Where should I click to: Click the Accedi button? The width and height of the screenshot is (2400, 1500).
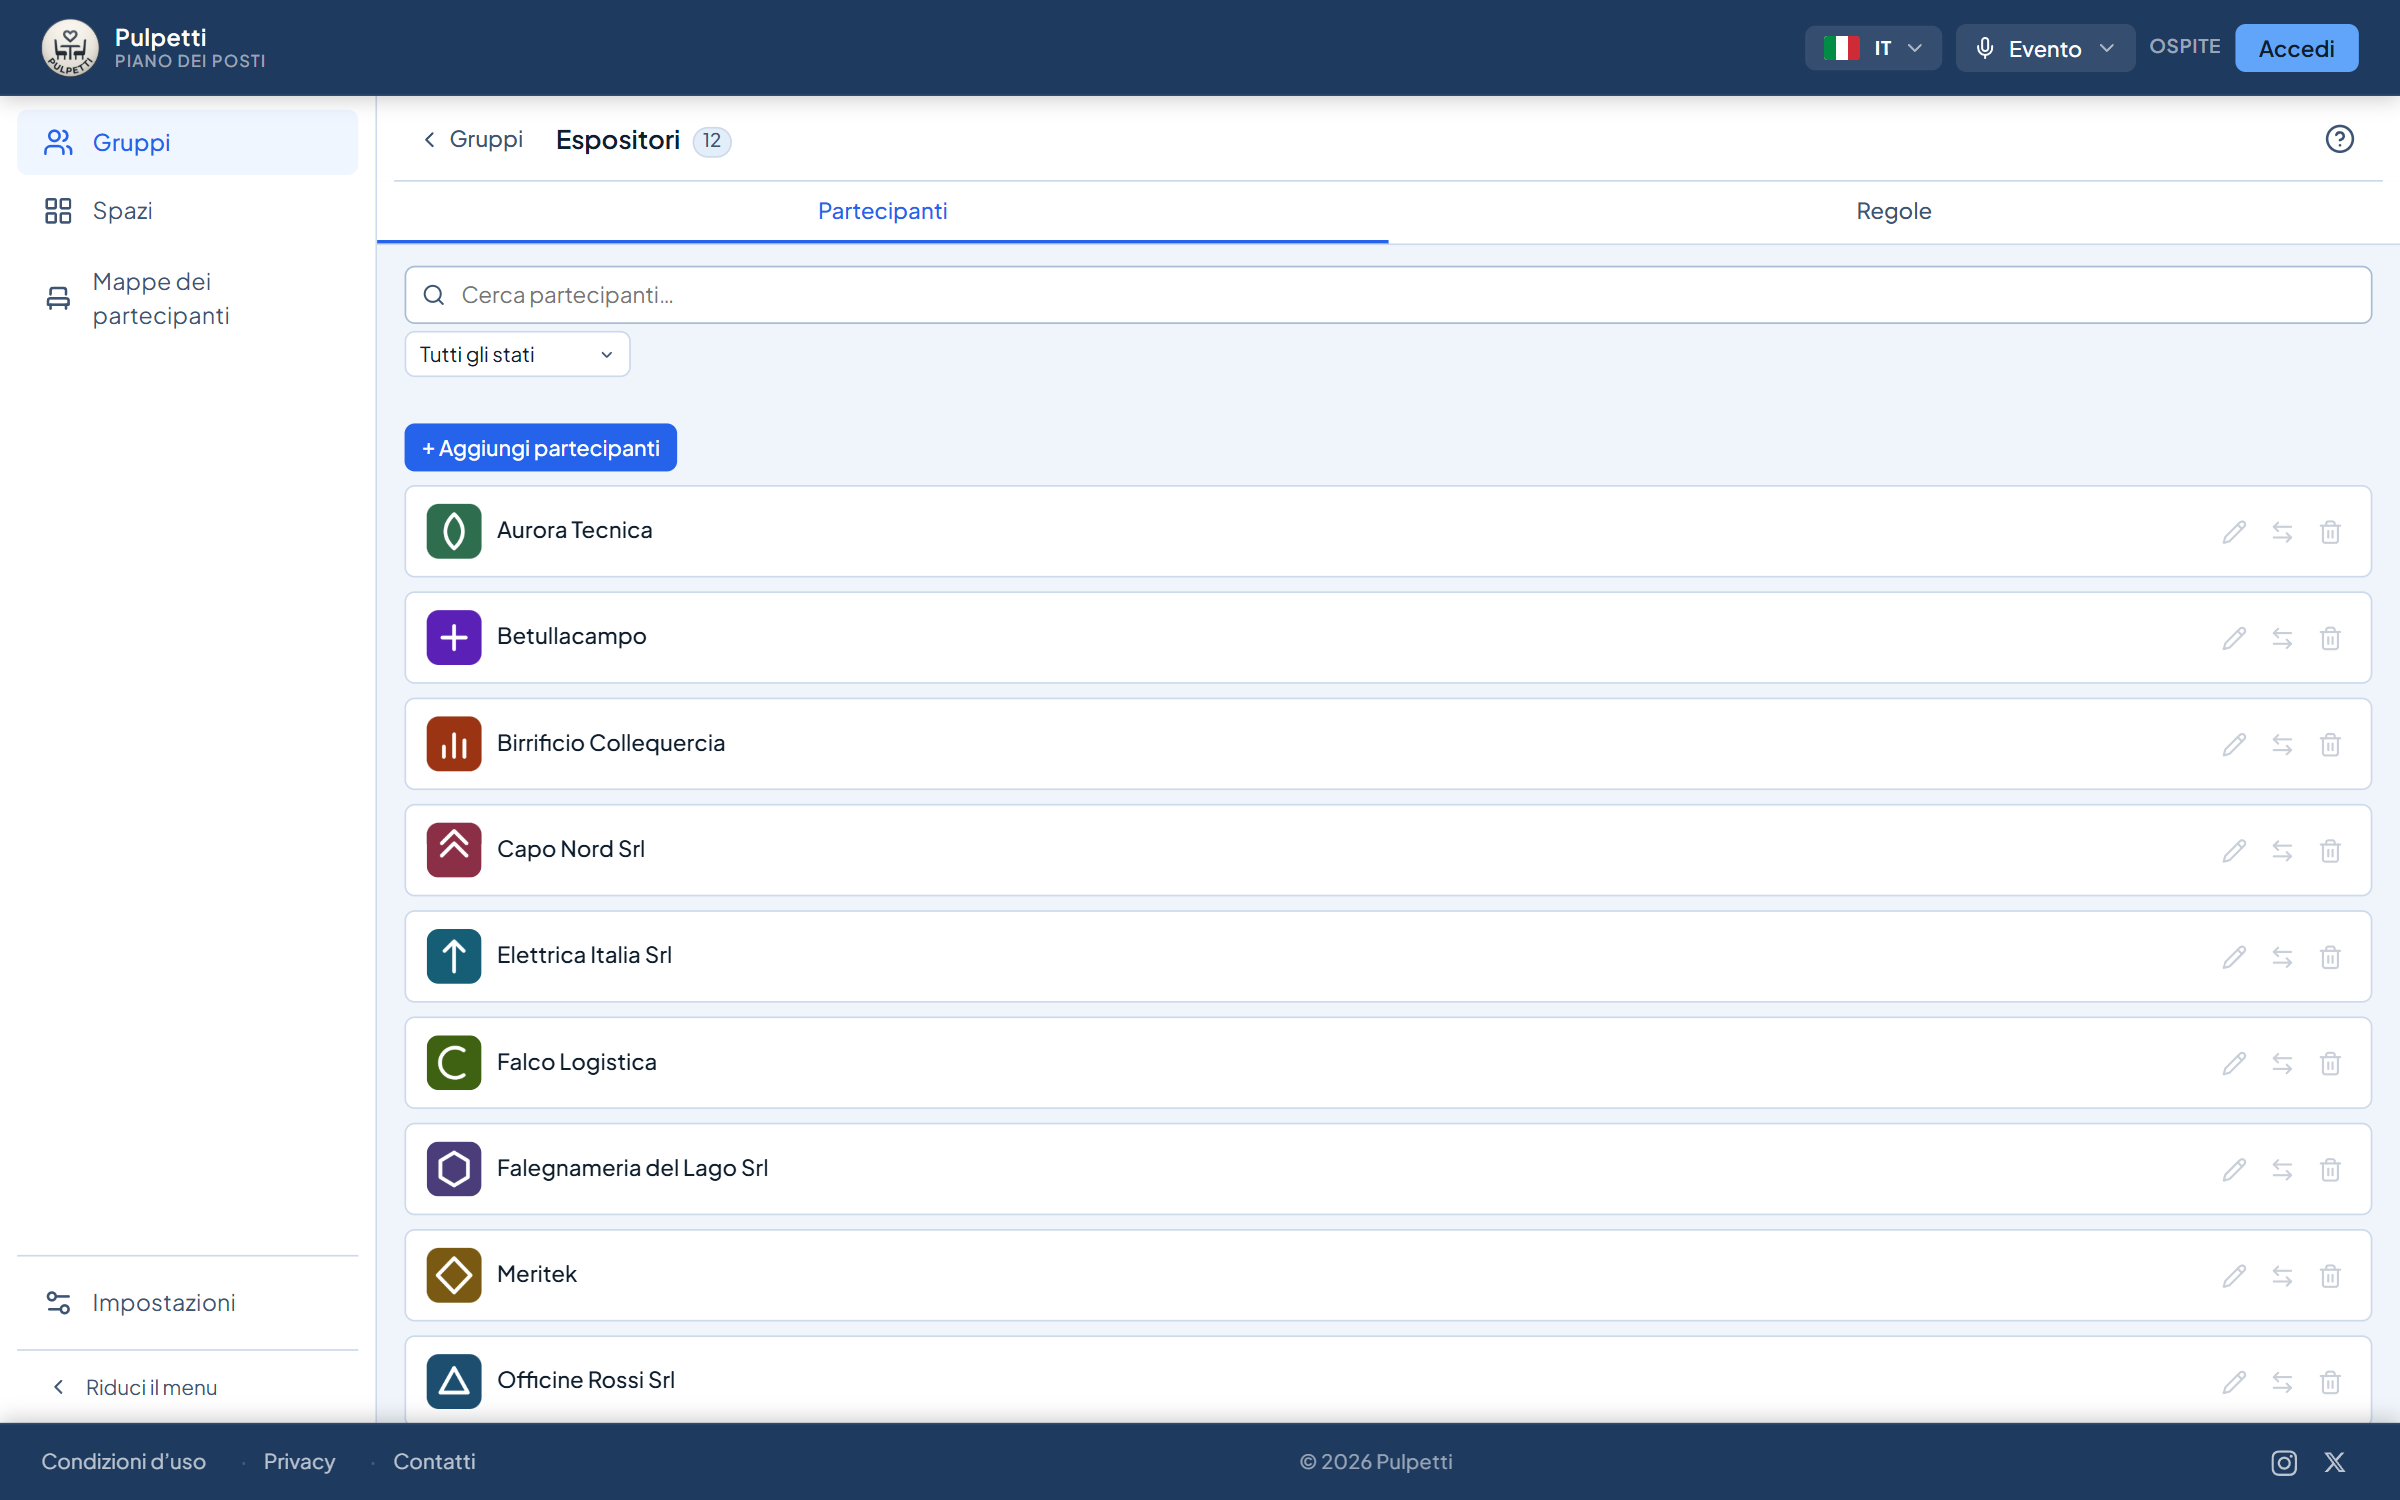(x=2296, y=48)
